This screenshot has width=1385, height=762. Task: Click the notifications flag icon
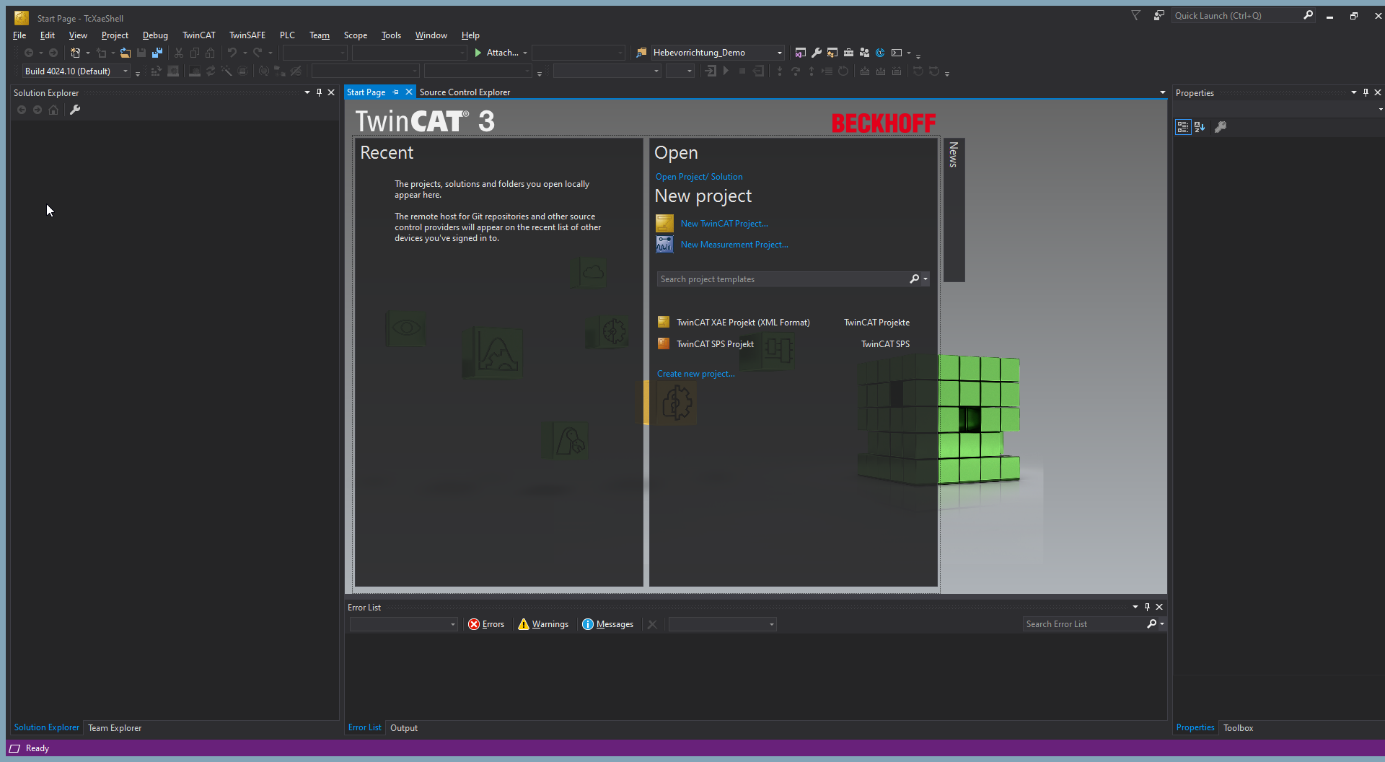tap(1136, 15)
